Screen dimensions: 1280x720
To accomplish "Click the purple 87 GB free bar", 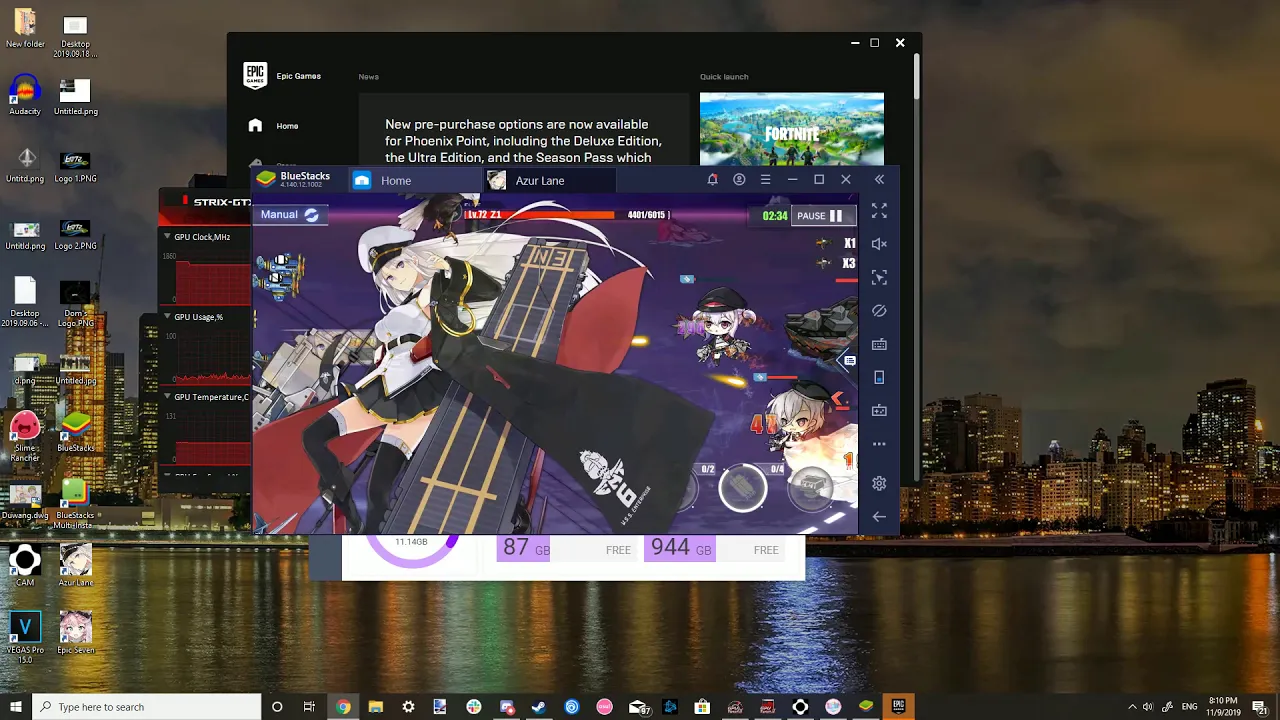I will pos(524,548).
